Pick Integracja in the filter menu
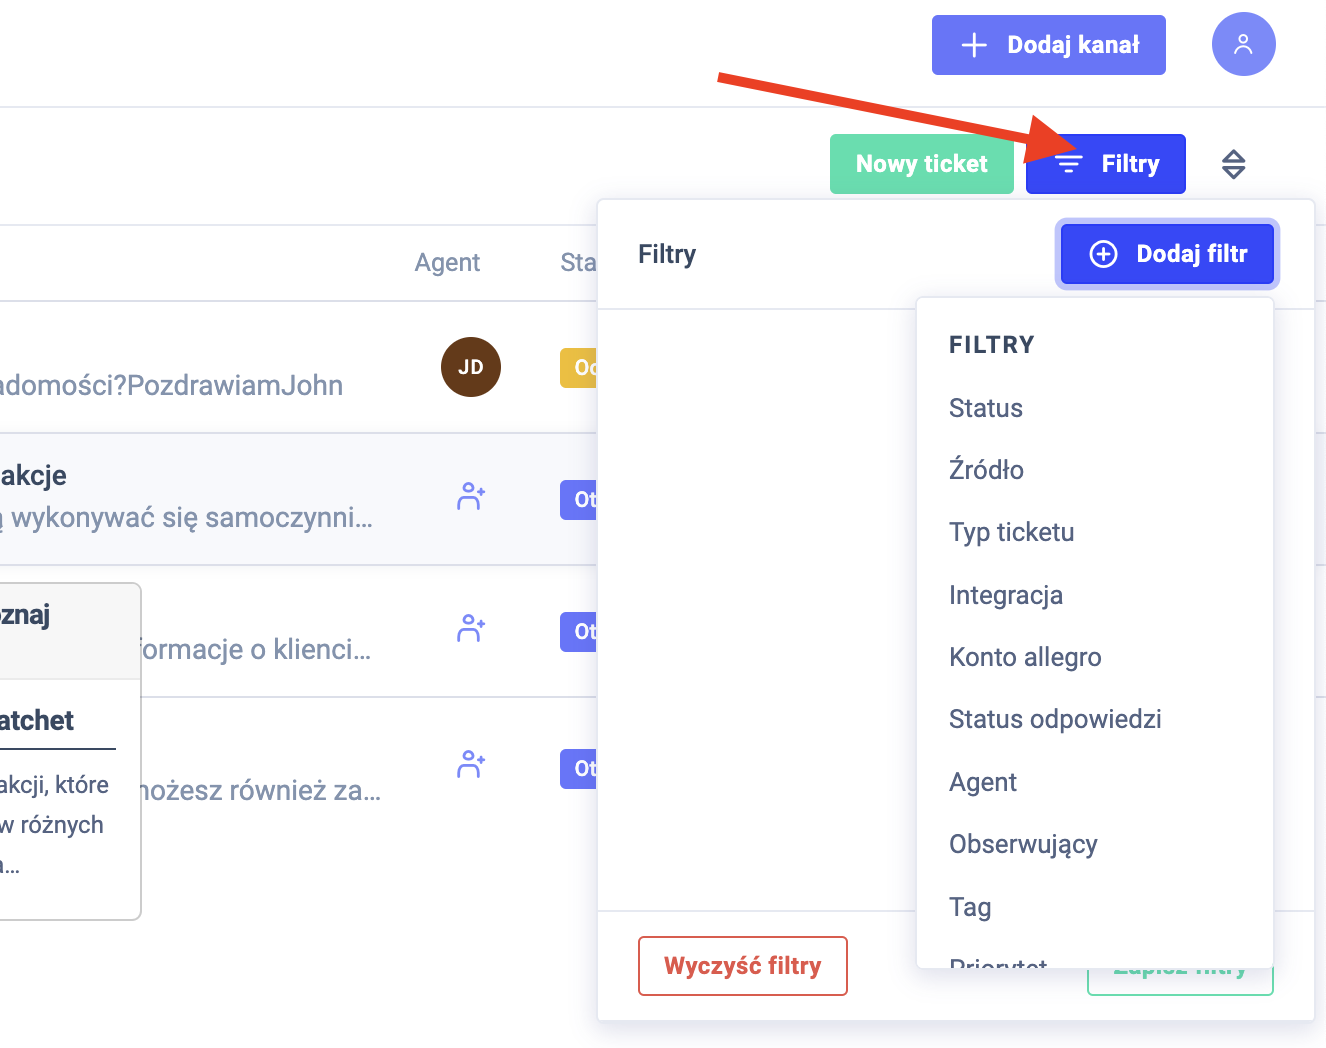The height and width of the screenshot is (1048, 1326). click(1005, 595)
